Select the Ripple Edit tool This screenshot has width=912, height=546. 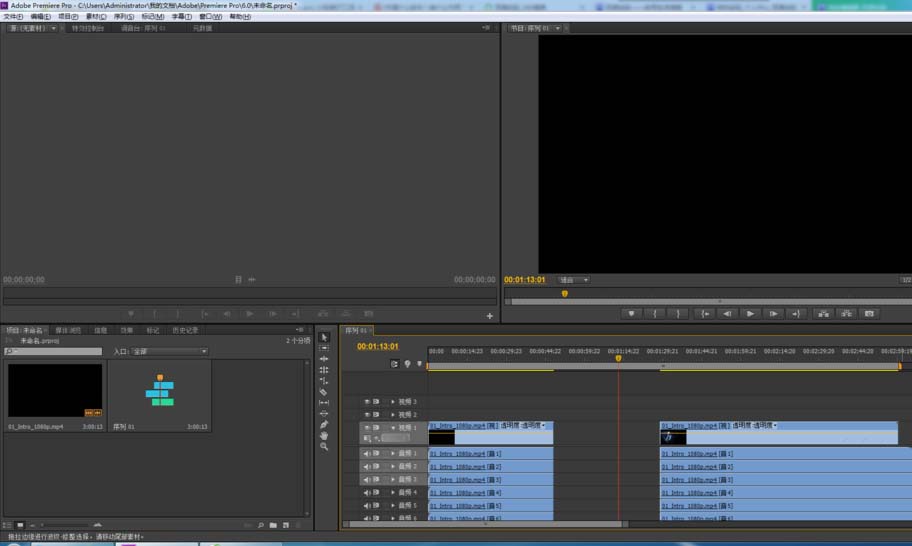tap(323, 359)
